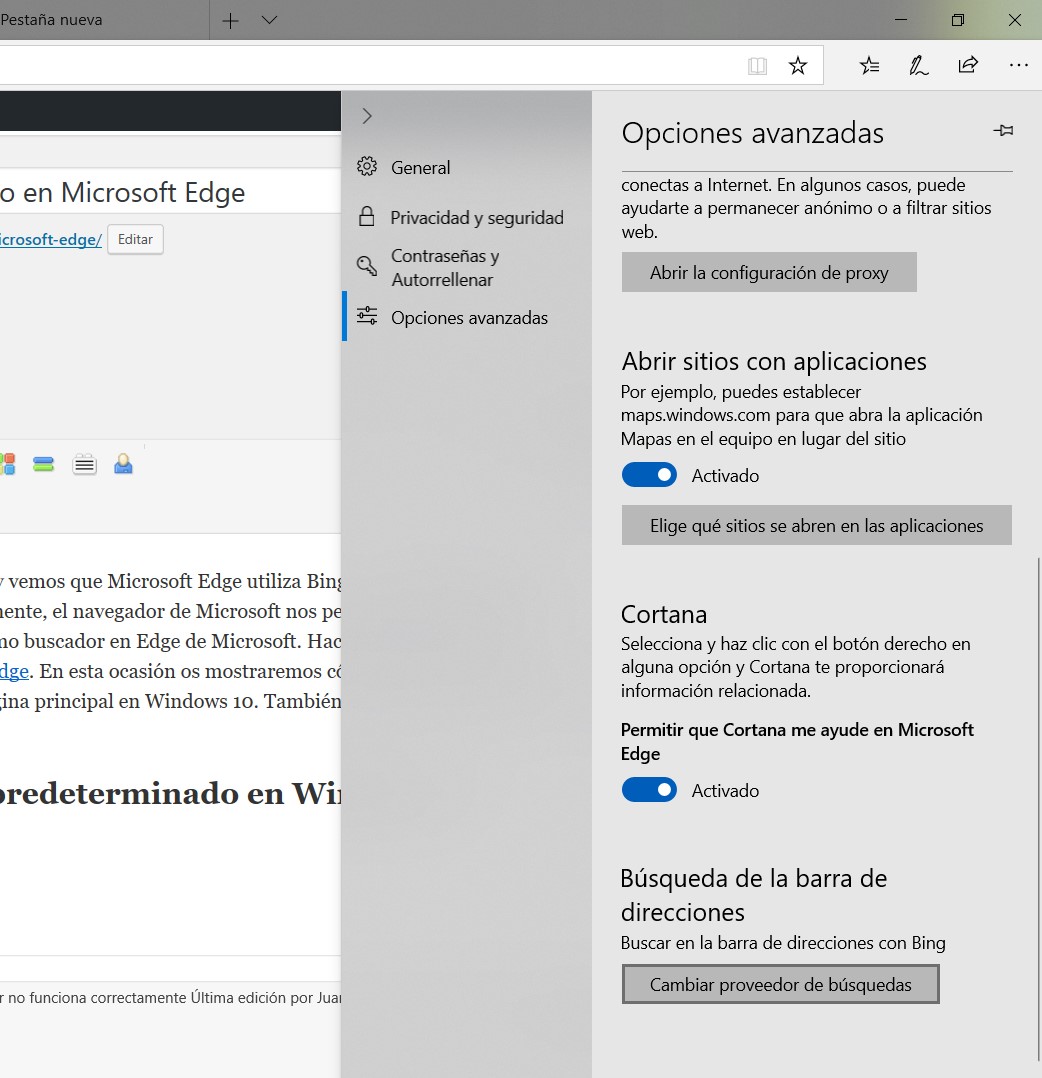Pin the settings pane with pin icon
Viewport: 1042px width, 1078px height.
[1003, 131]
